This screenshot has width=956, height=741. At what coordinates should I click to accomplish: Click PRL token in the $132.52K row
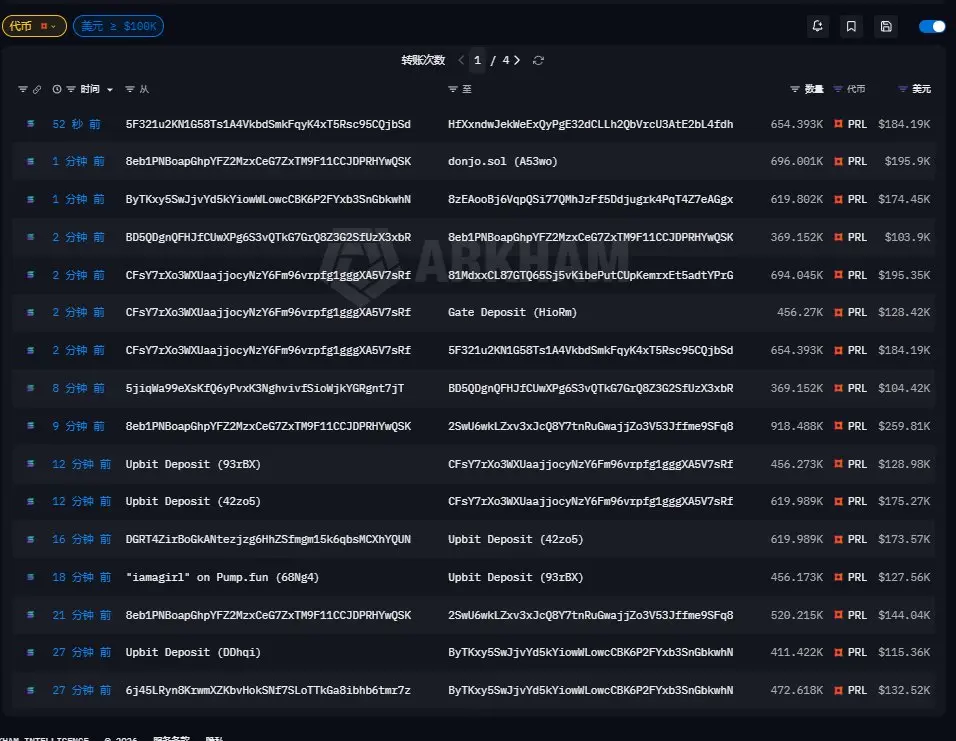pos(851,690)
